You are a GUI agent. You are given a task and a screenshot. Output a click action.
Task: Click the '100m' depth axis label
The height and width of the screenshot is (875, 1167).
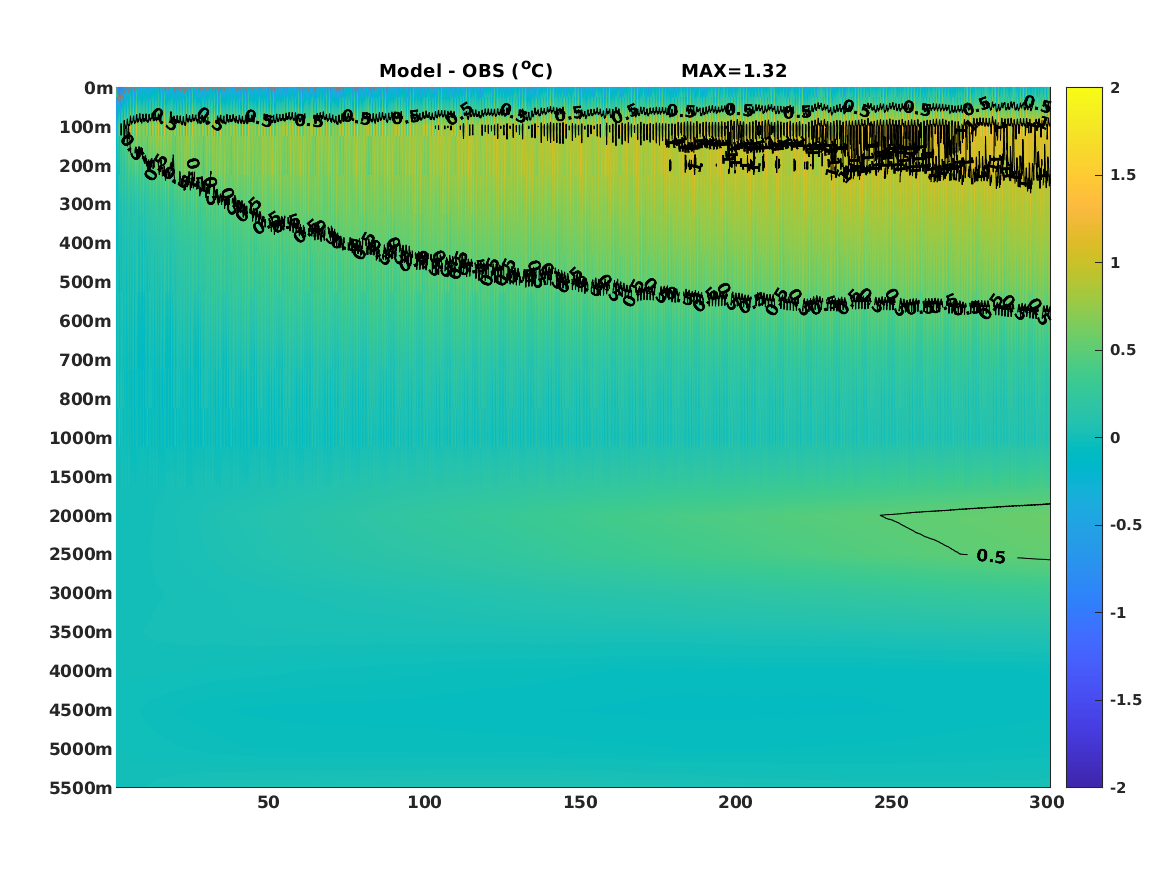[86, 127]
